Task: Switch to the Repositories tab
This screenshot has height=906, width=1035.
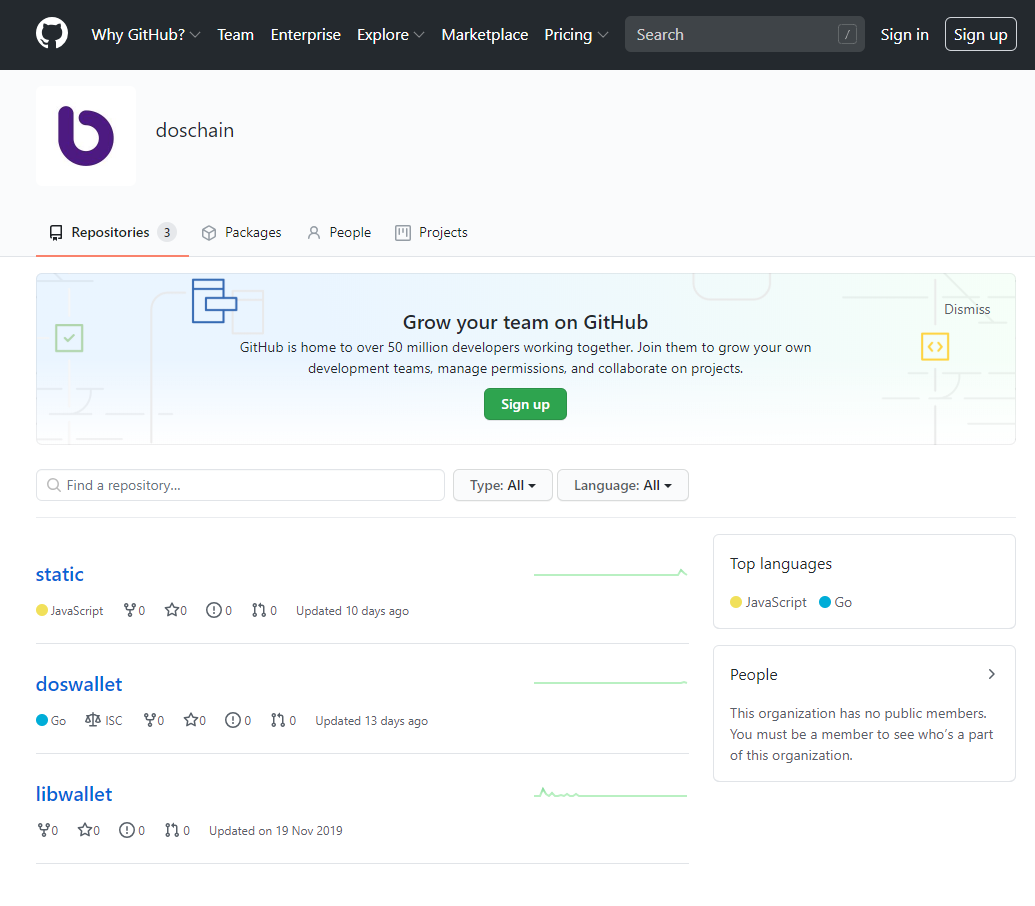Action: coord(112,232)
